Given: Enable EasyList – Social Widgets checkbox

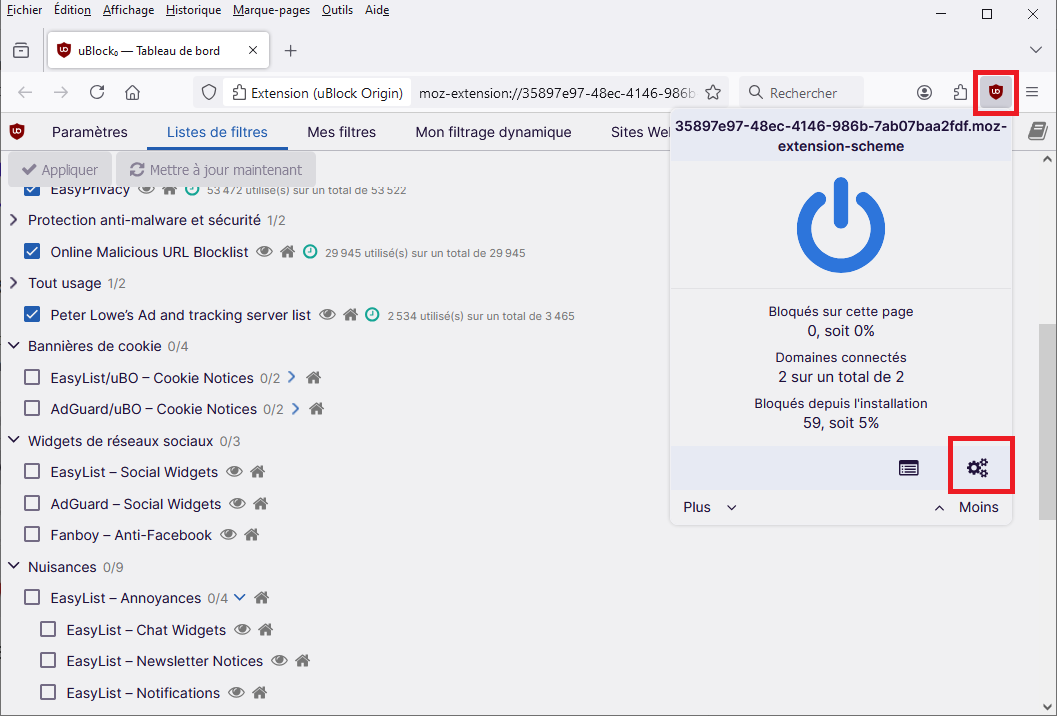Looking at the screenshot, I should coord(32,472).
